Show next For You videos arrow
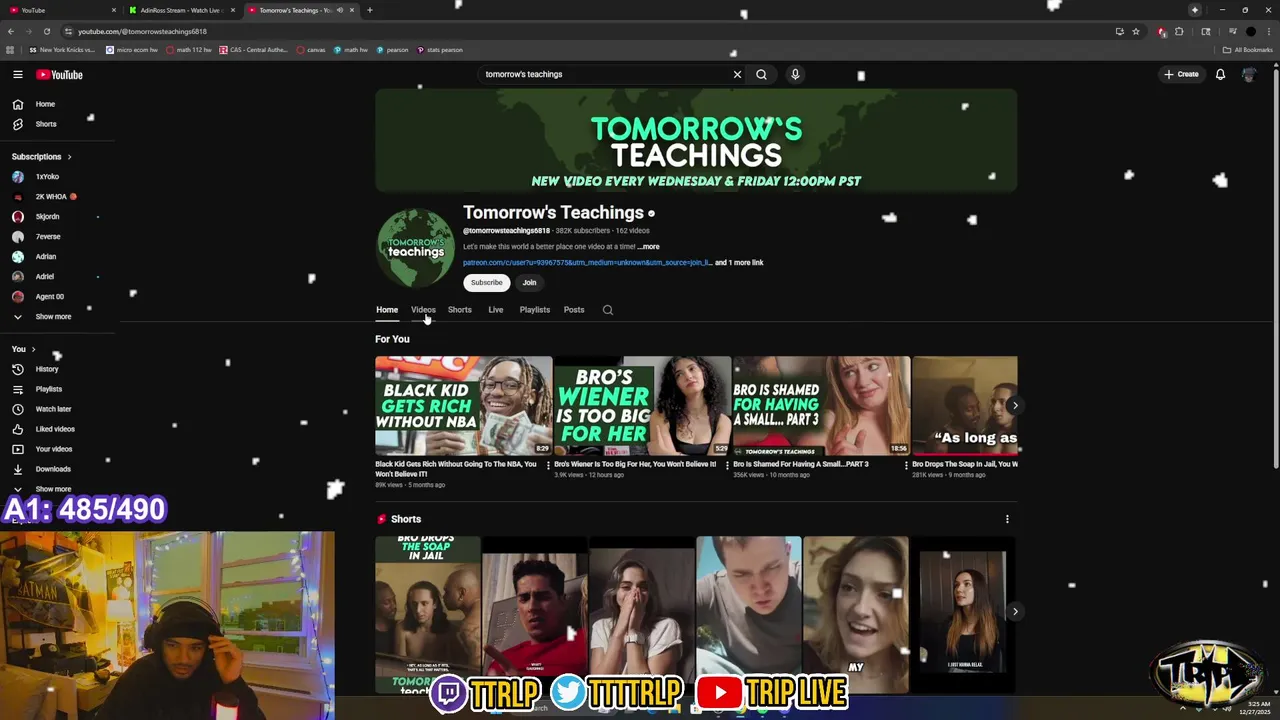This screenshot has width=1280, height=720. [x=1014, y=405]
